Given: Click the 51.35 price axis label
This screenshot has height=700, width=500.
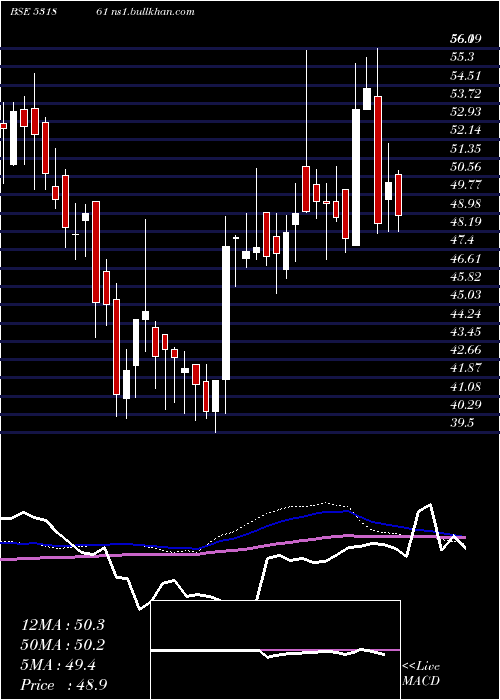Looking at the screenshot, I should click(465, 149).
